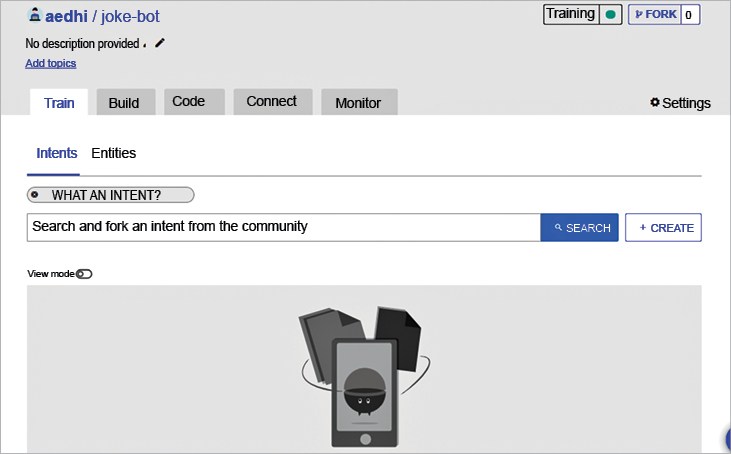Click the user avatar icon beside aedhi
Screen dimensions: 731x454
click(x=35, y=17)
